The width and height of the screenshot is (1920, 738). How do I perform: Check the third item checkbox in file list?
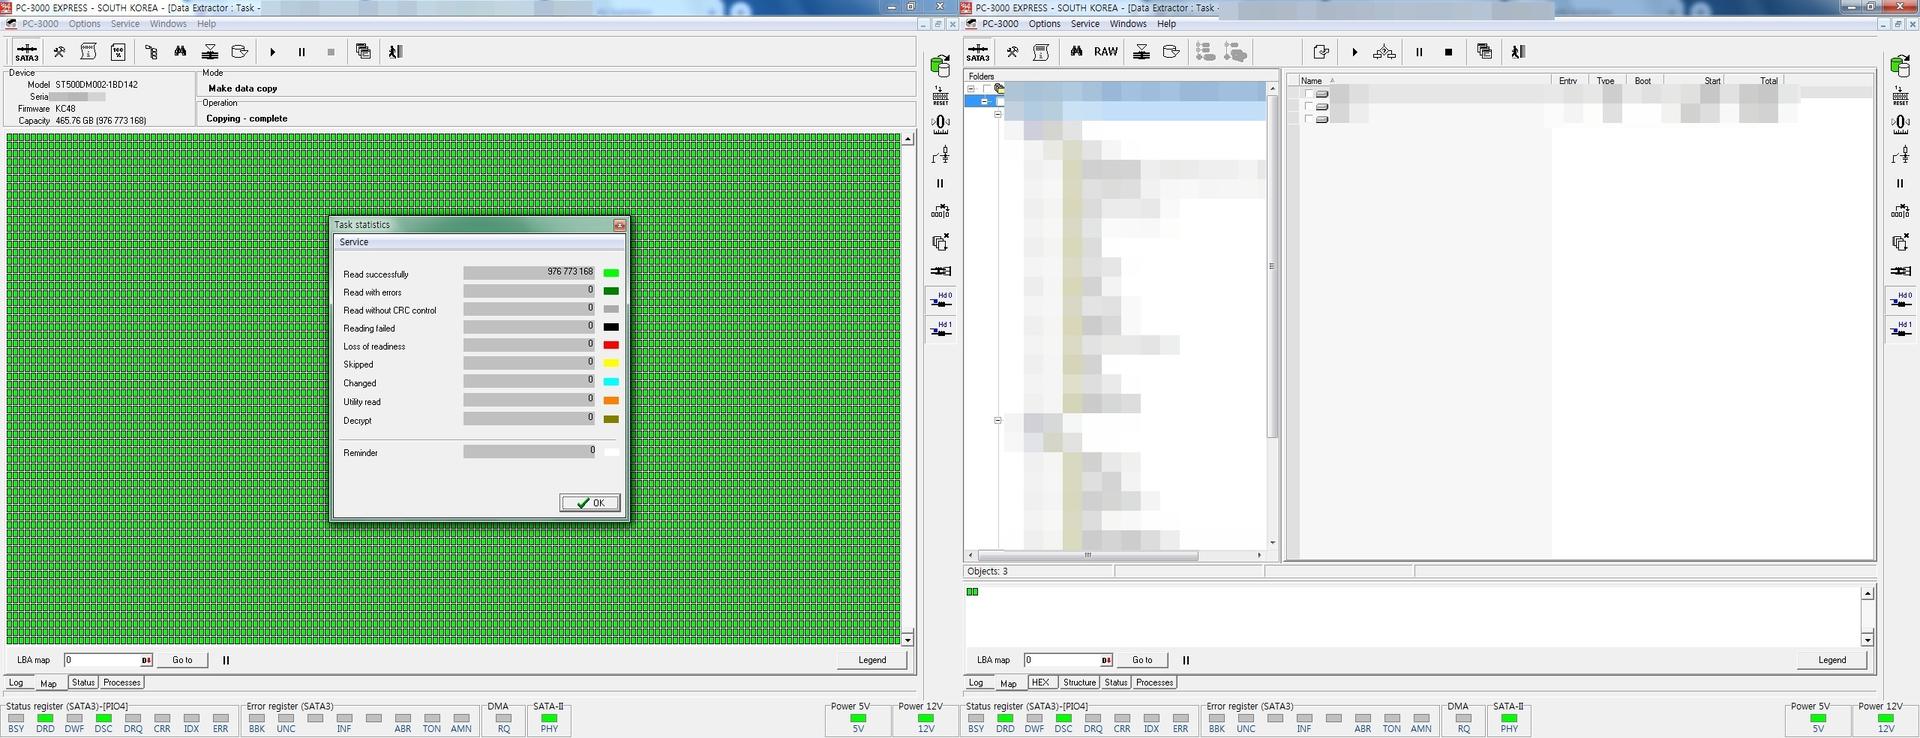click(x=1308, y=119)
